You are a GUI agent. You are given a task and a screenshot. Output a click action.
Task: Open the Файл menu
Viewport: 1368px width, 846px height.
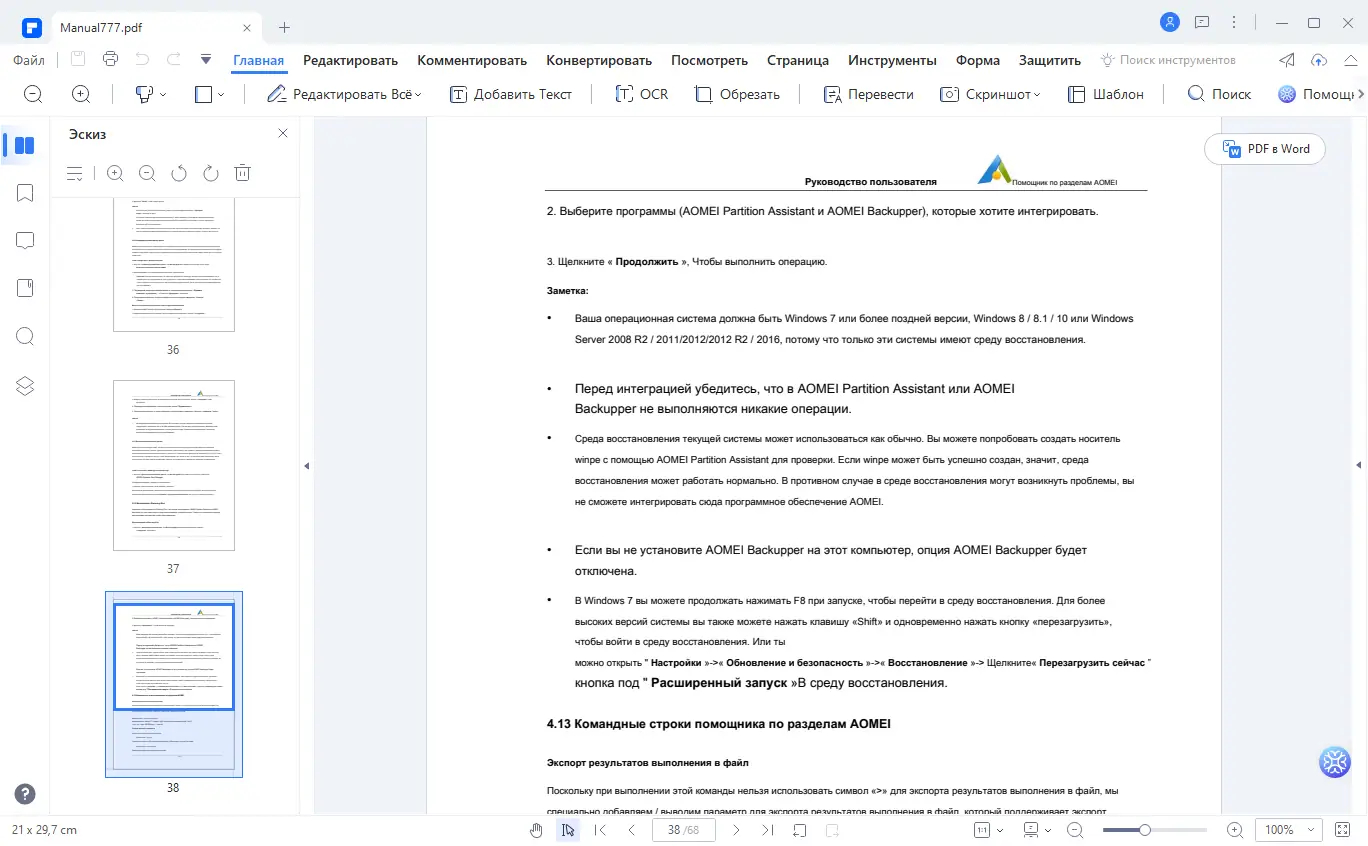pyautogui.click(x=28, y=60)
